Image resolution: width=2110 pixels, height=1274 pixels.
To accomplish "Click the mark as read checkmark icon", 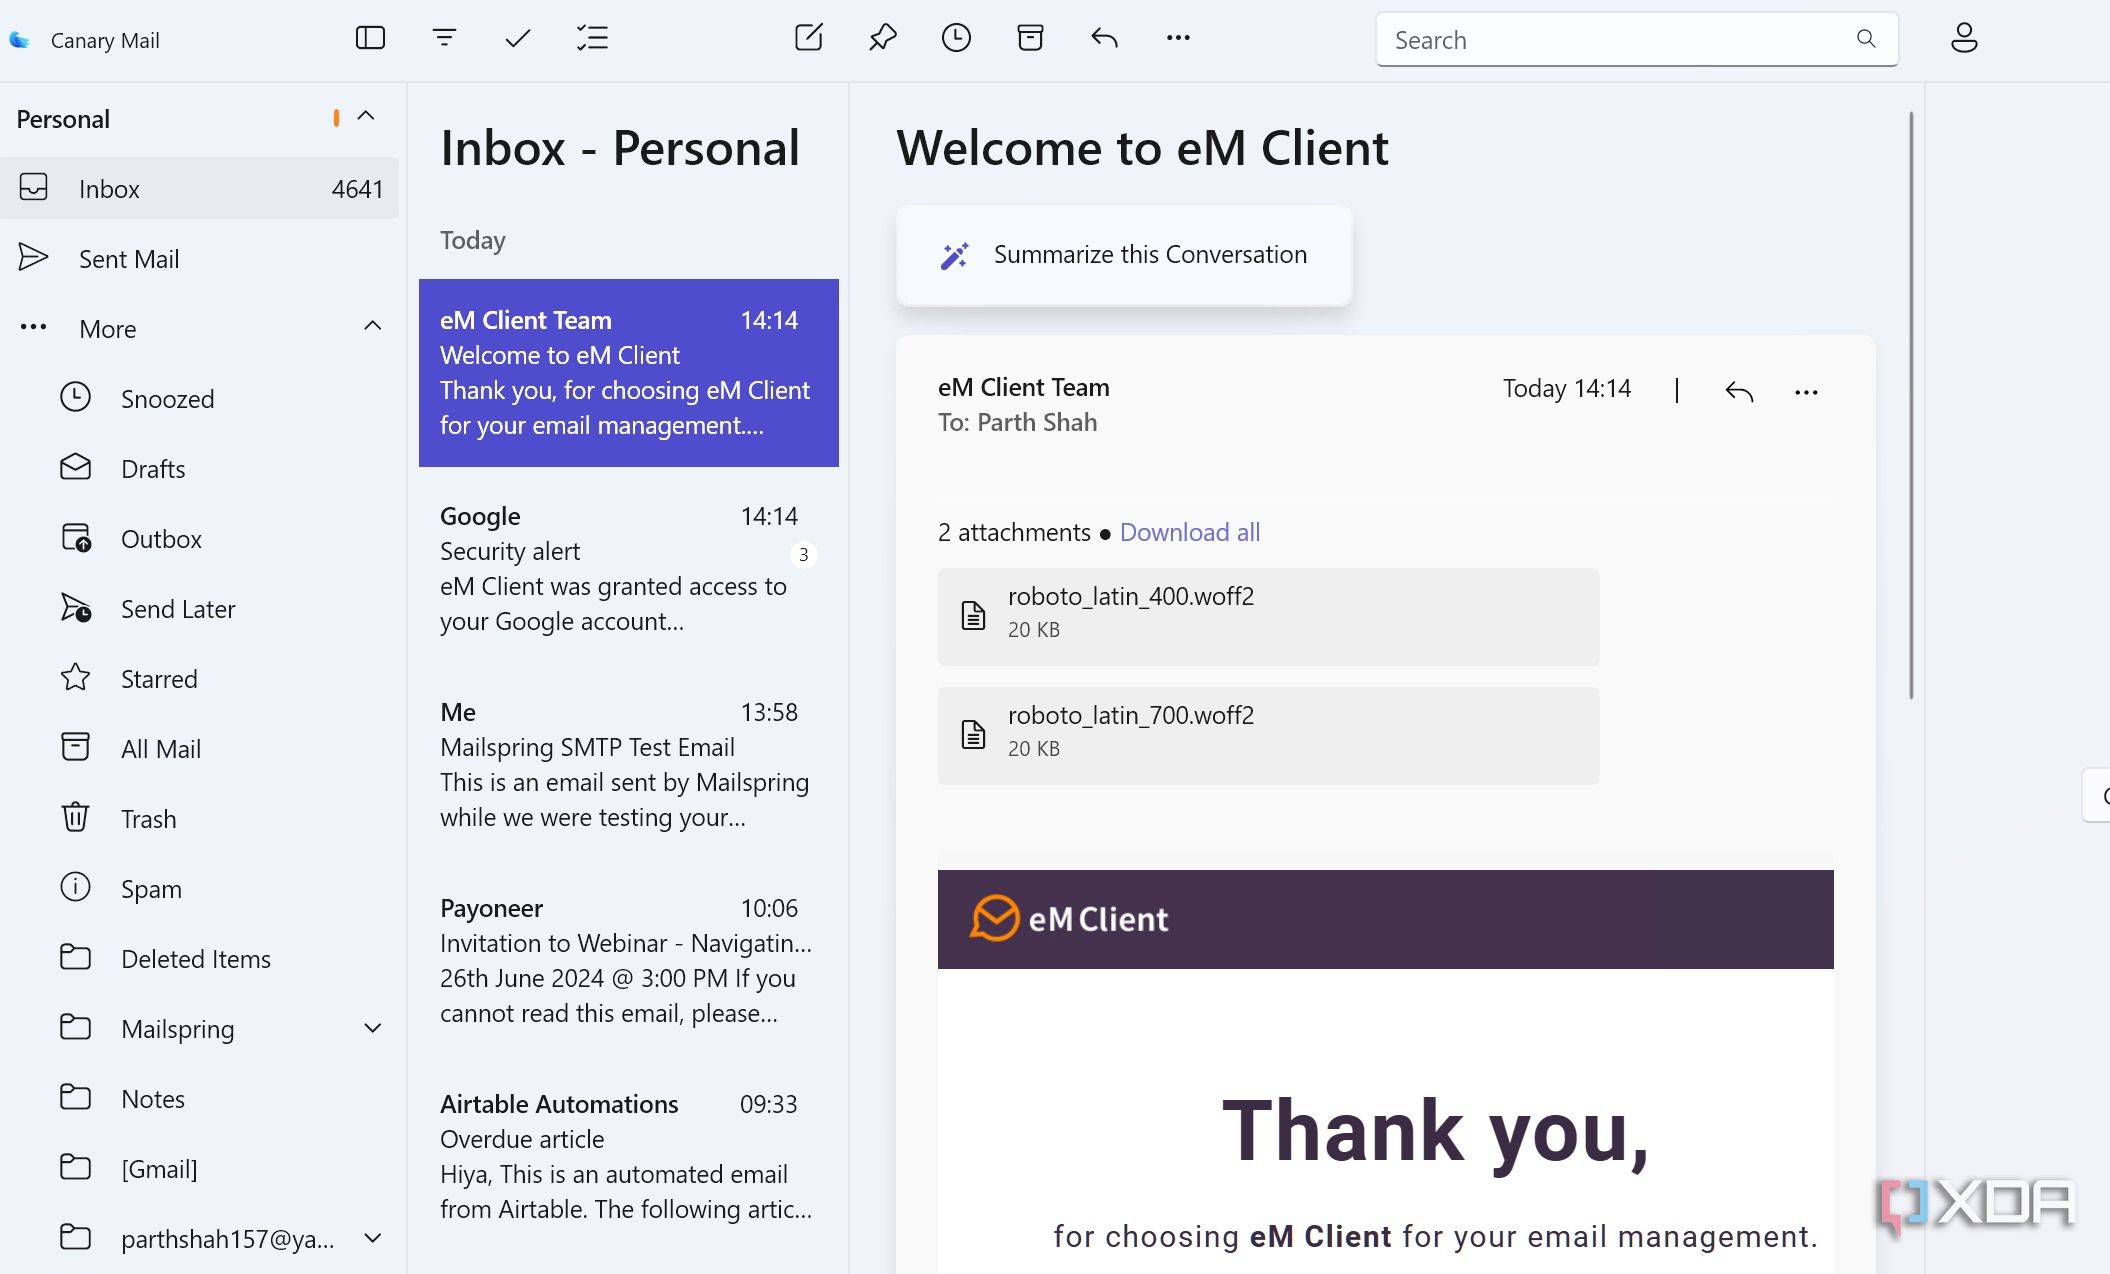I will pos(517,38).
